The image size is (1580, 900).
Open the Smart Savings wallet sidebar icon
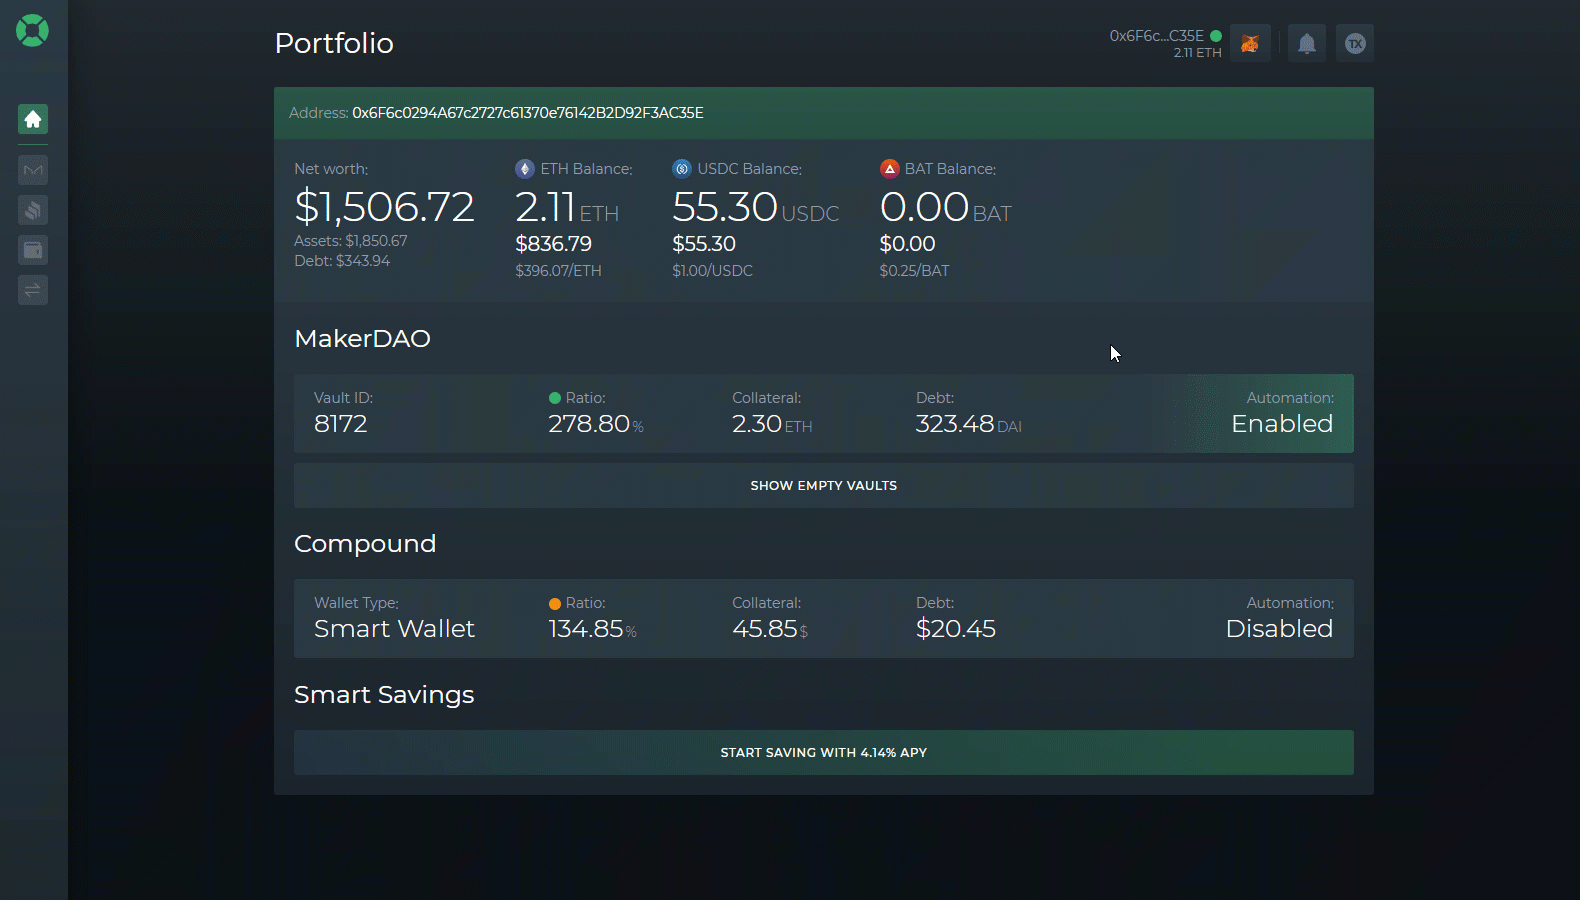[x=33, y=250]
